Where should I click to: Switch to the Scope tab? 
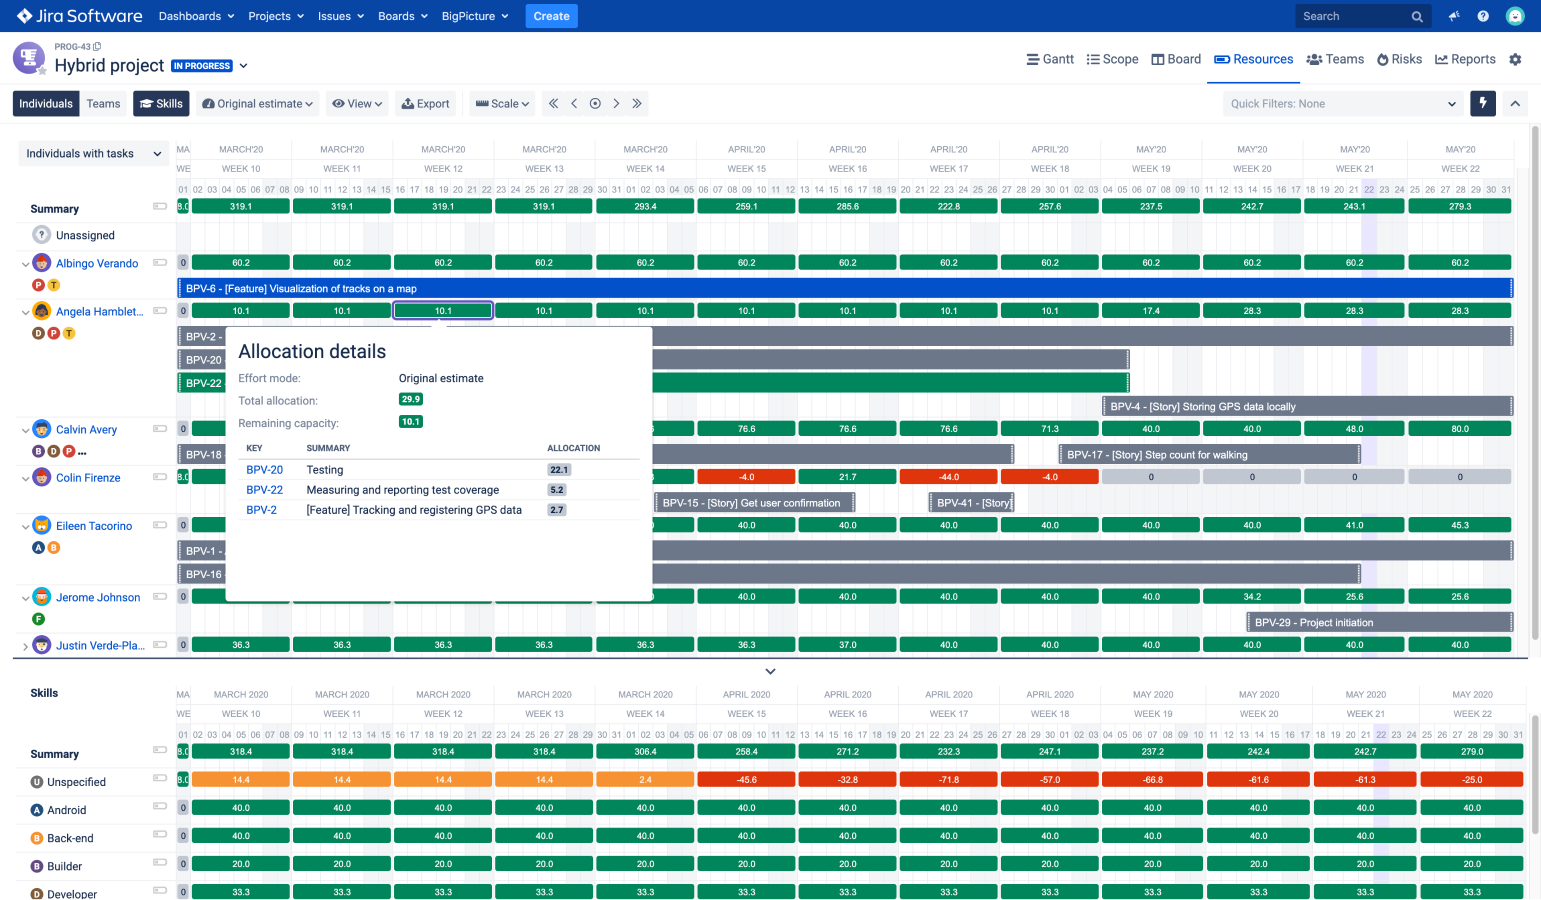click(x=1113, y=59)
